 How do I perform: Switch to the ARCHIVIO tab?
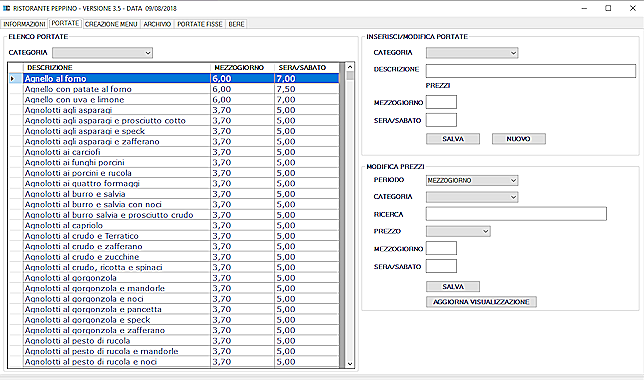[157, 24]
